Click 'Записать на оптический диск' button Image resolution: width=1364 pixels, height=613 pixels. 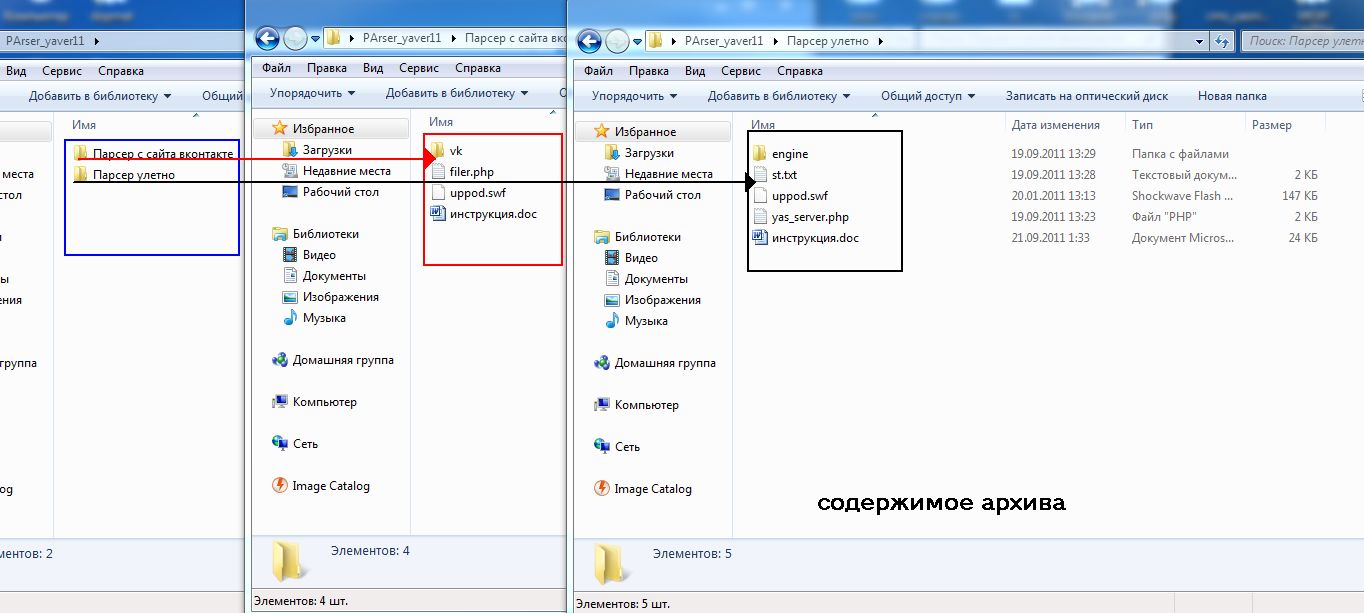pos(1087,96)
